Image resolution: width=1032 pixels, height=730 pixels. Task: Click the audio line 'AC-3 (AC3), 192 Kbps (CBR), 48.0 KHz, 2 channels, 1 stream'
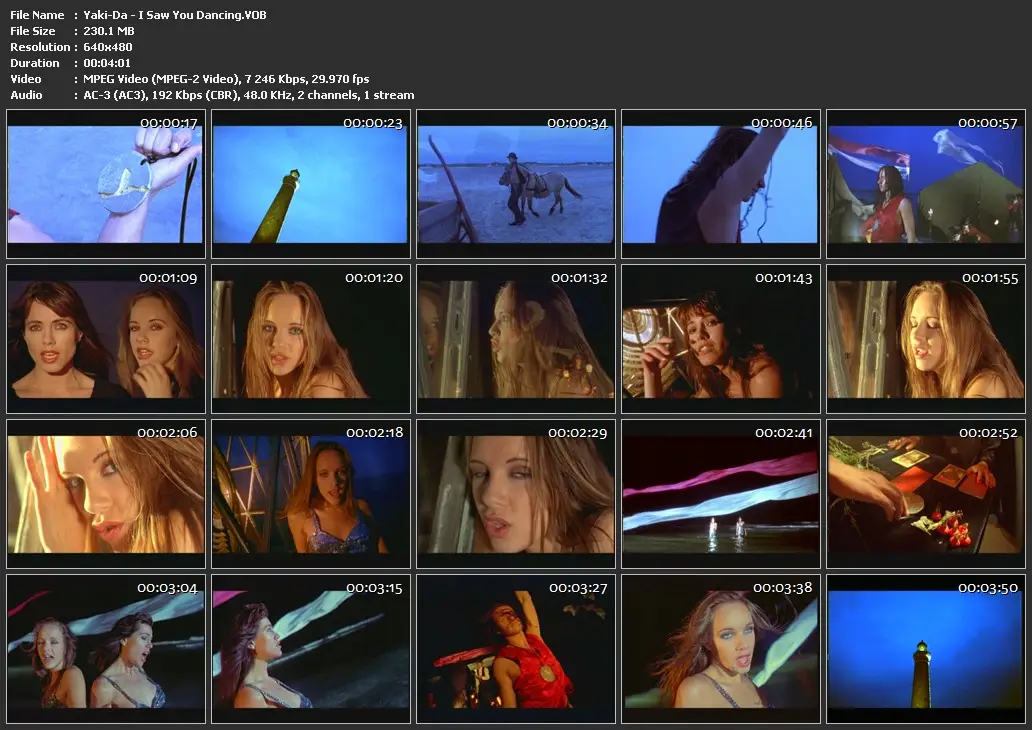coord(249,95)
